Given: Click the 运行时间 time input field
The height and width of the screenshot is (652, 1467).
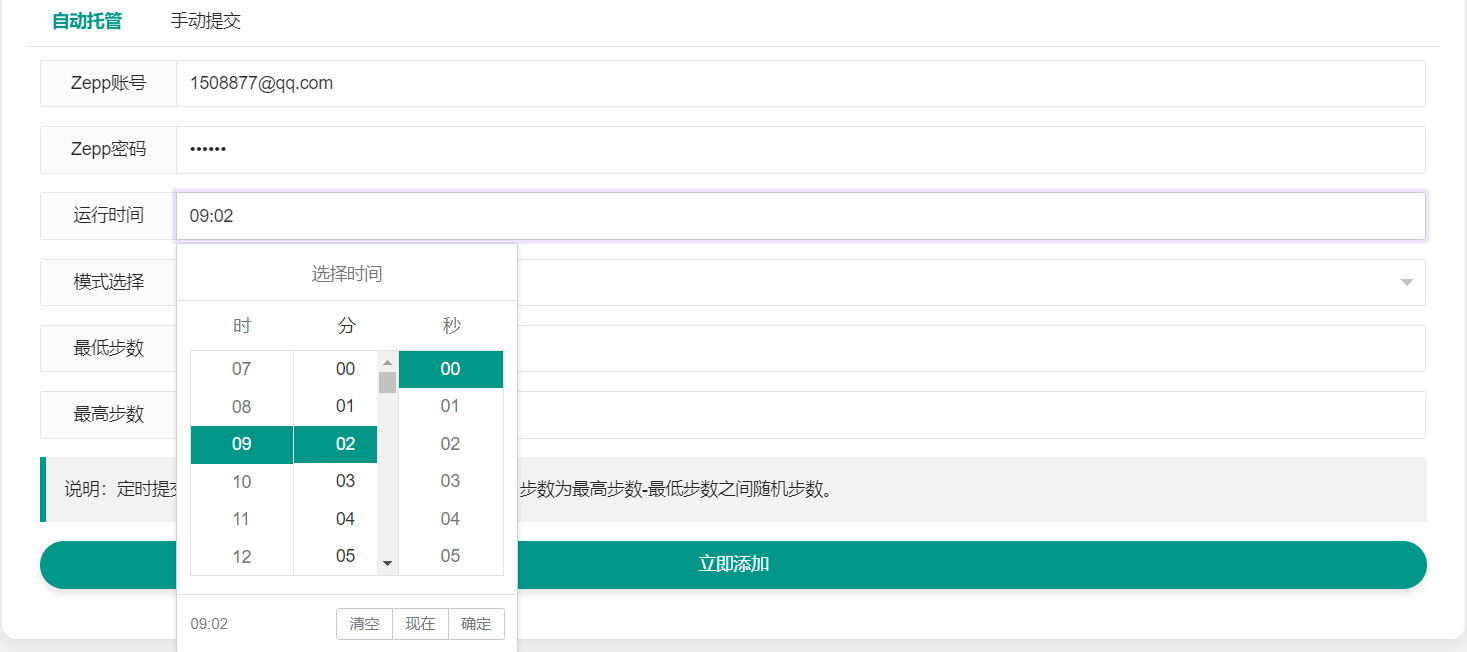Looking at the screenshot, I should (800, 216).
